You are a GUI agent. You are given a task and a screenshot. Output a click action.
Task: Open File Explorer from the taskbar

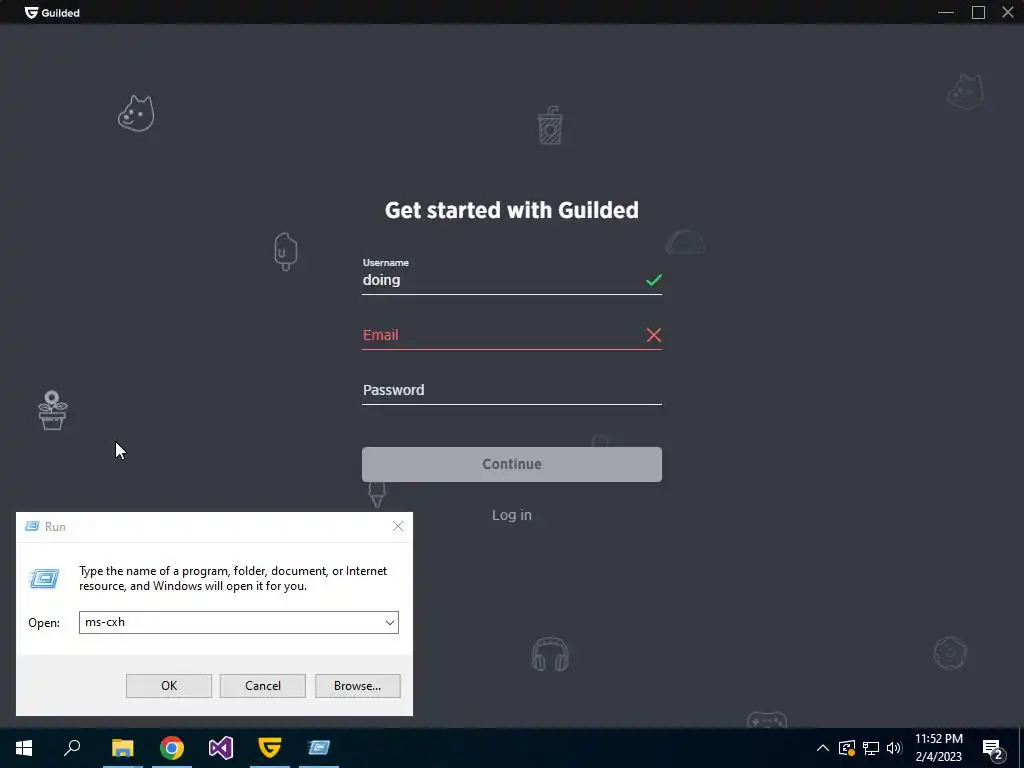pyautogui.click(x=122, y=748)
